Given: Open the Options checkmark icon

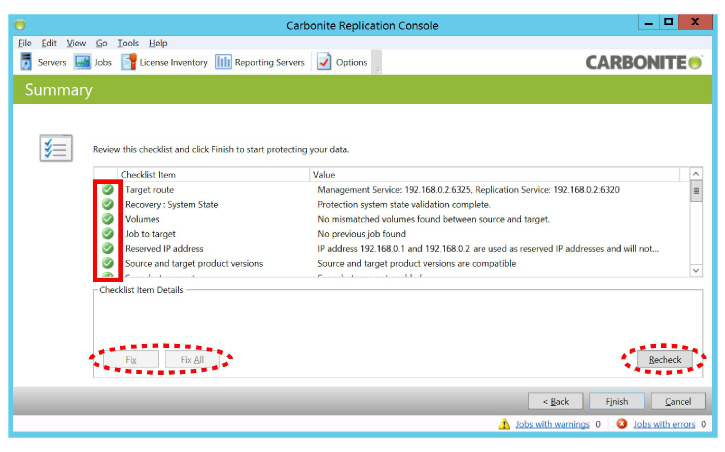Looking at the screenshot, I should 324,61.
